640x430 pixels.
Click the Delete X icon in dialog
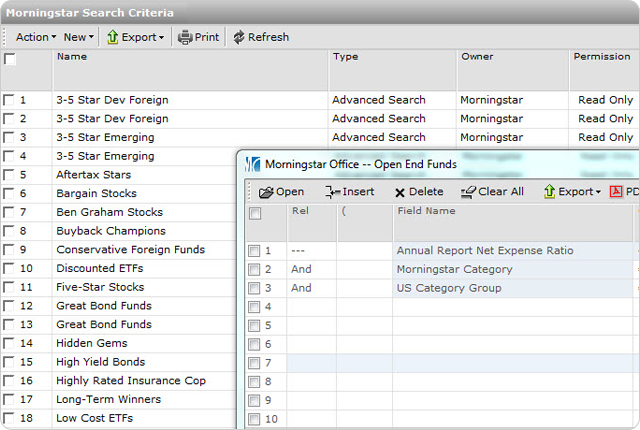[x=400, y=193]
